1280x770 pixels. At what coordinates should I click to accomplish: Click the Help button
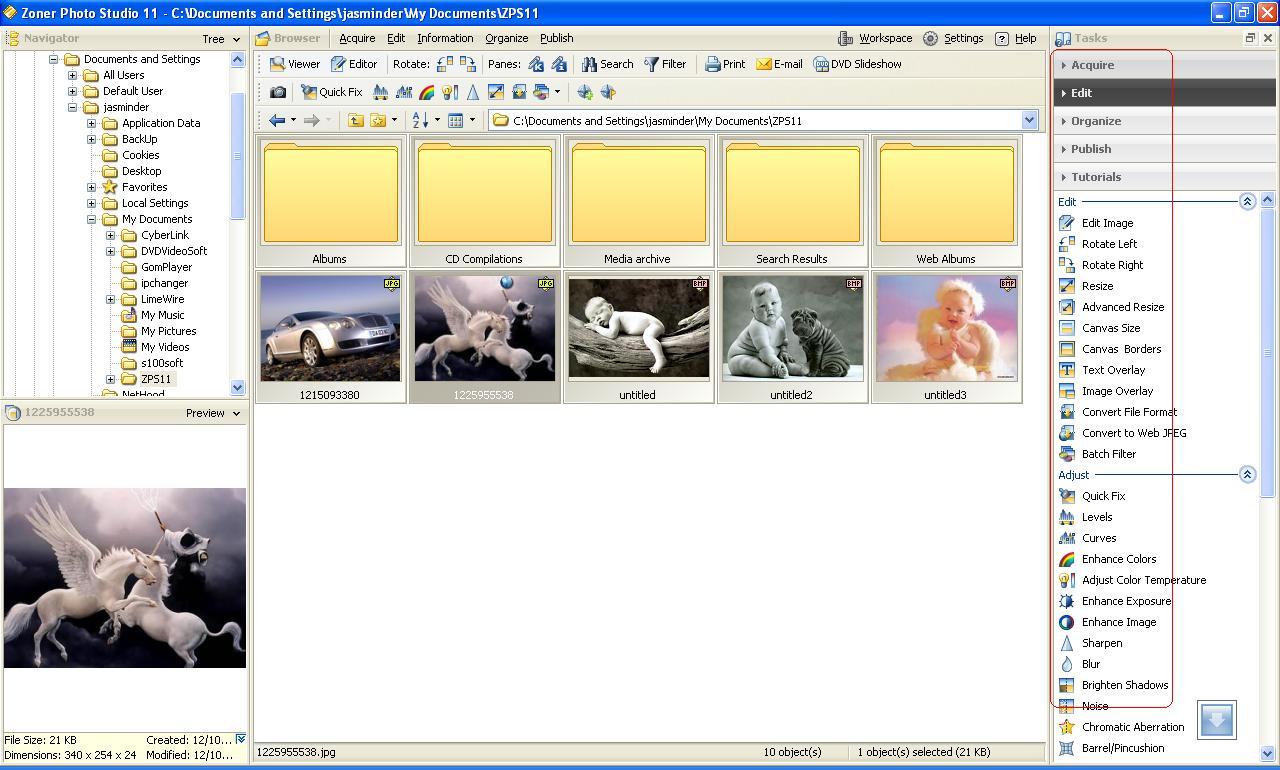(x=1025, y=38)
